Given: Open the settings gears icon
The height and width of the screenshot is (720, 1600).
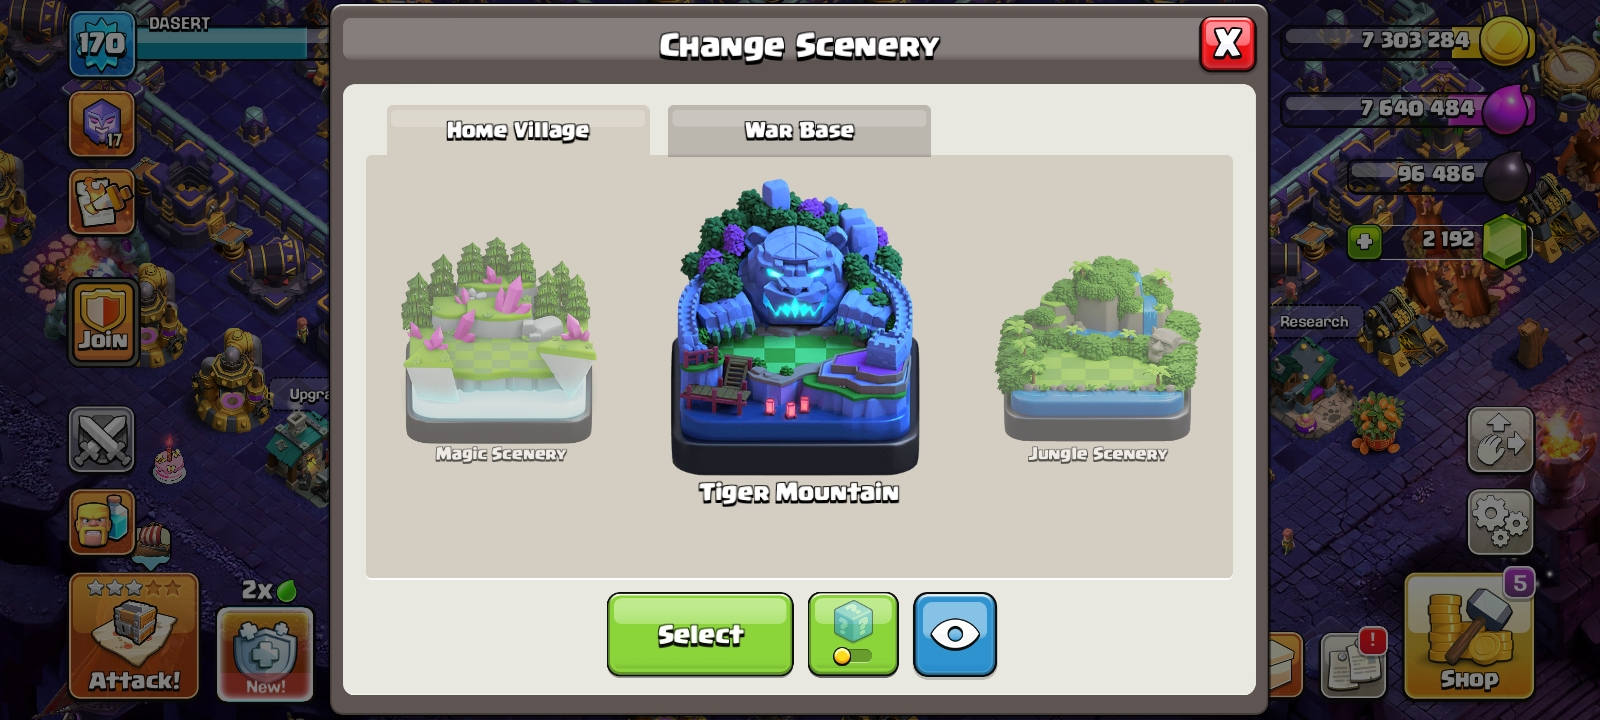Looking at the screenshot, I should pyautogui.click(x=1500, y=521).
